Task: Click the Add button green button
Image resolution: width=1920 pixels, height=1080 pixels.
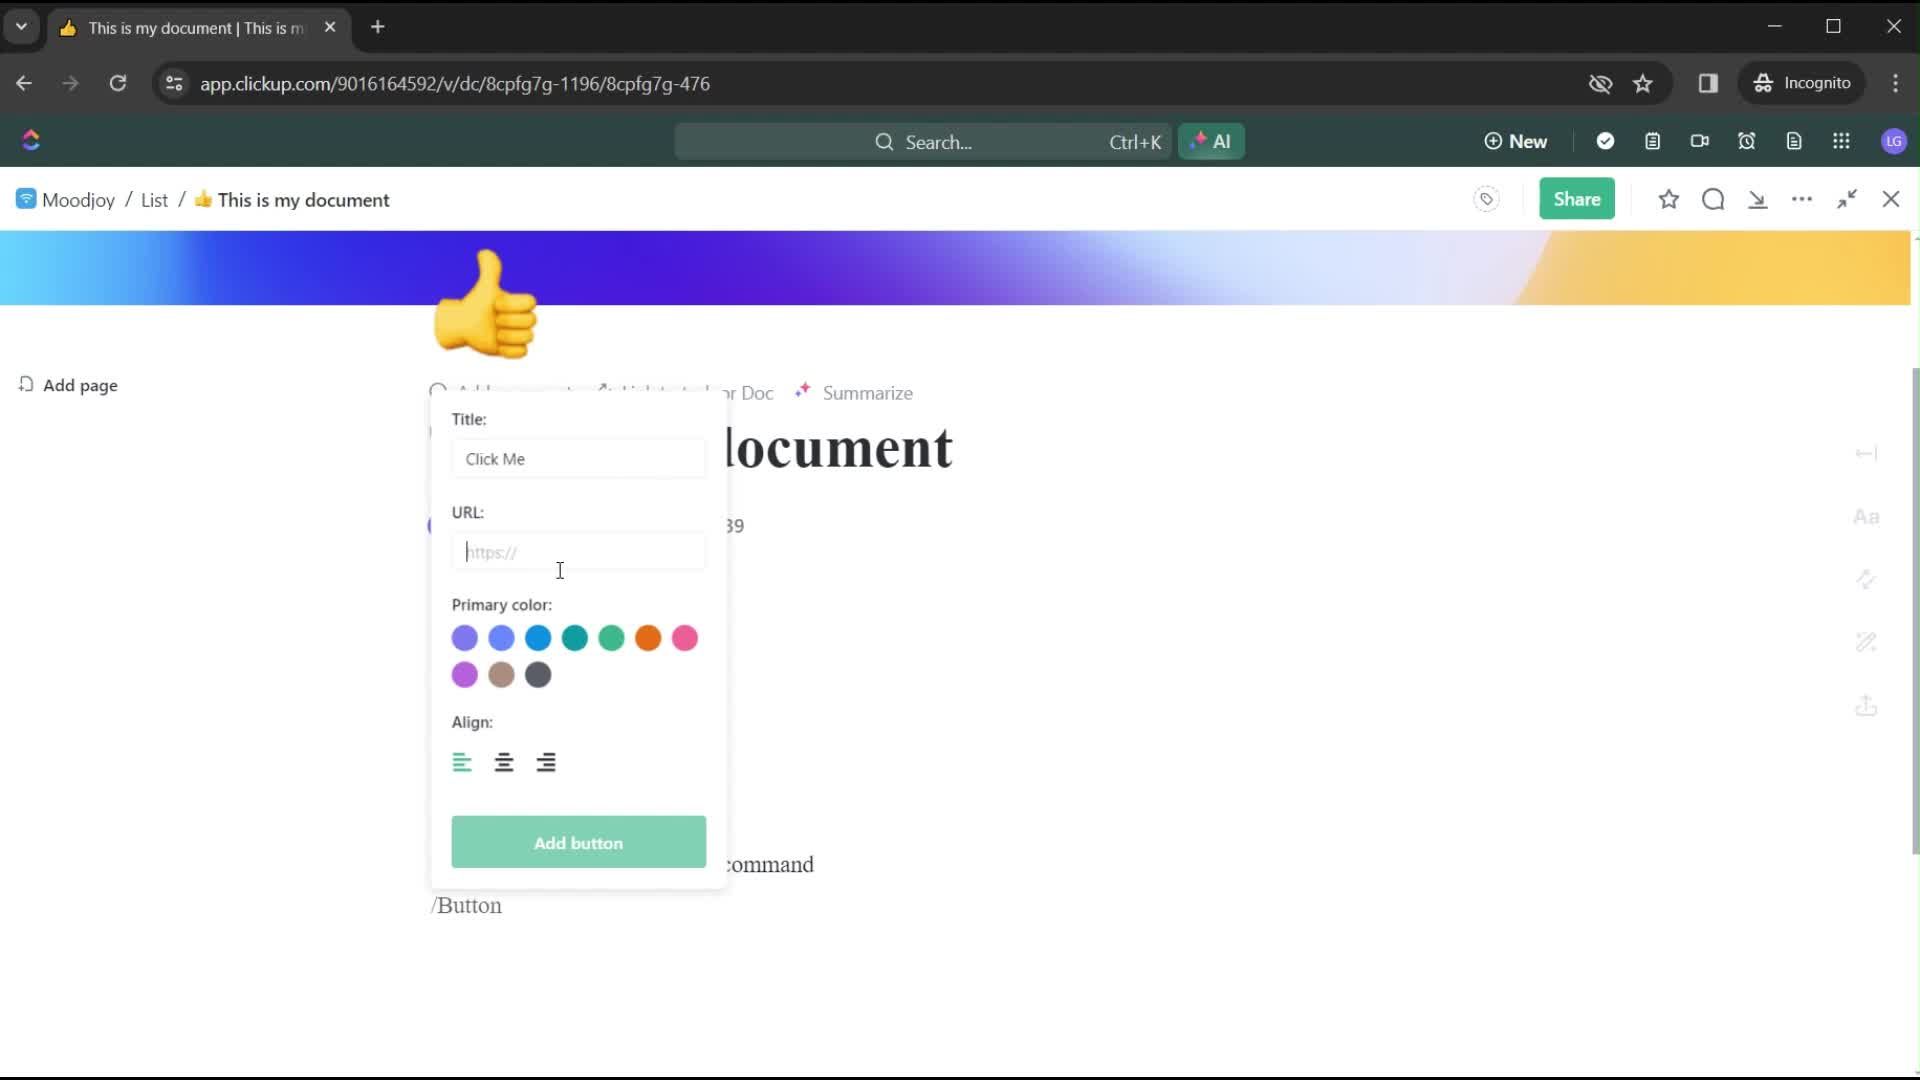Action: click(x=578, y=843)
